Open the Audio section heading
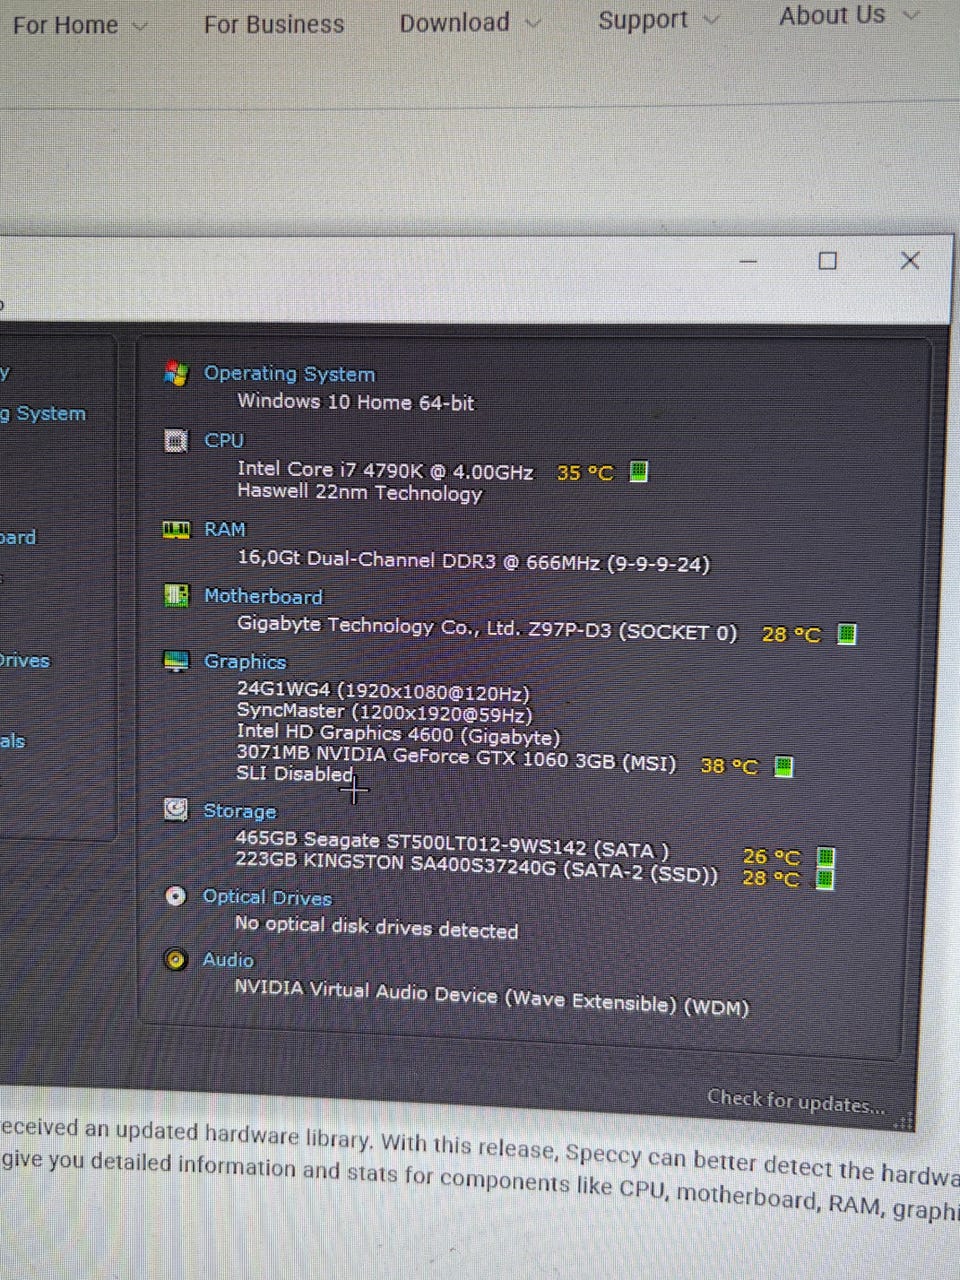Screen dimensions: 960x1280 [228, 960]
